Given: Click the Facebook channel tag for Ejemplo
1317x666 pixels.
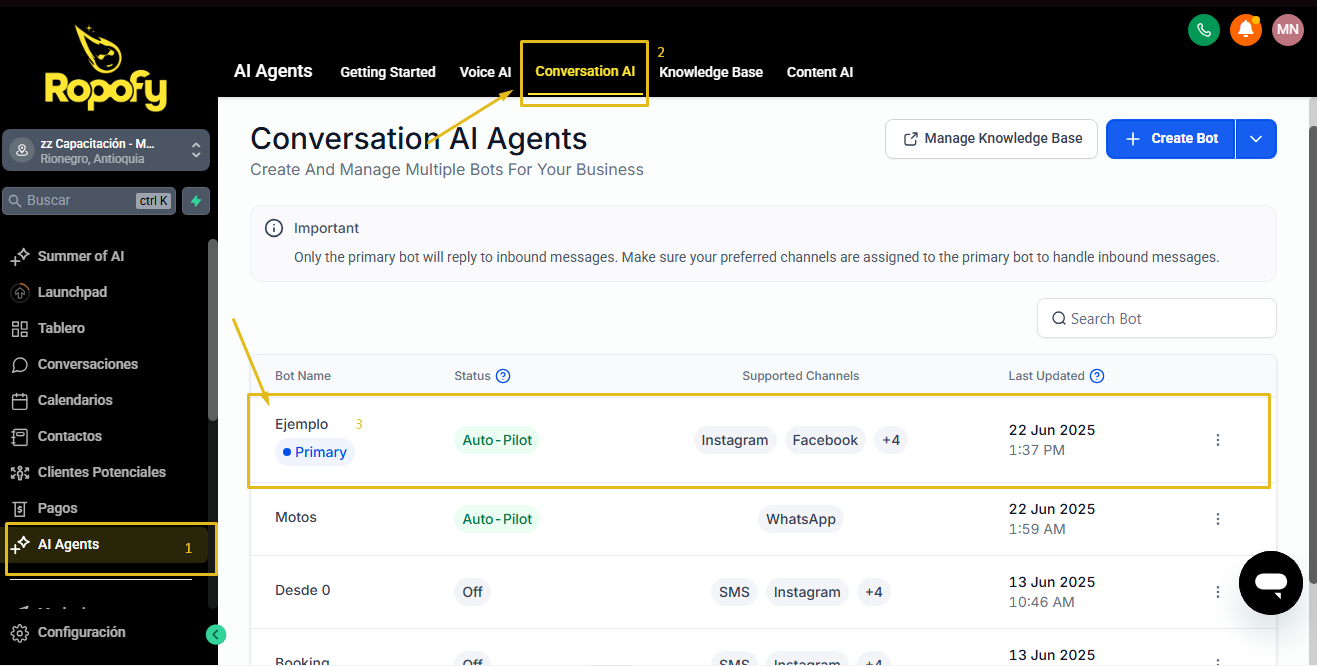Looking at the screenshot, I should click(825, 440).
